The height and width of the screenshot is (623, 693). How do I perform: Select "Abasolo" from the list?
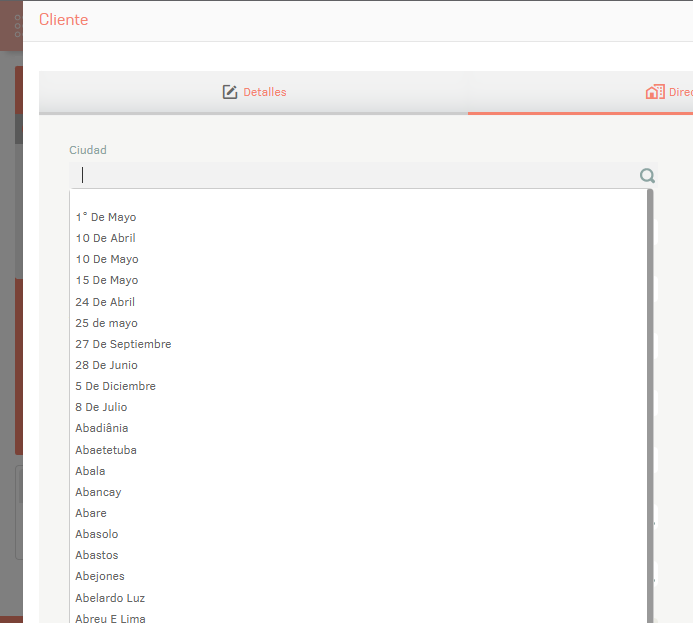click(358, 534)
